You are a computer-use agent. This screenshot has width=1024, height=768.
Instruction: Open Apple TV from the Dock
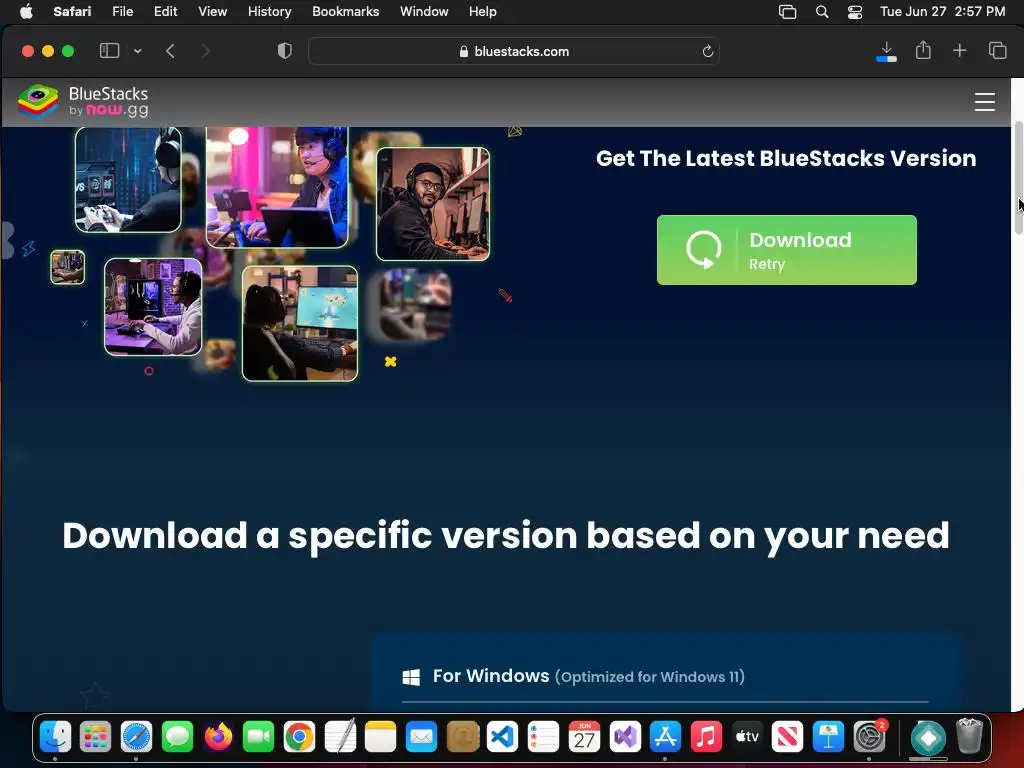tap(747, 737)
